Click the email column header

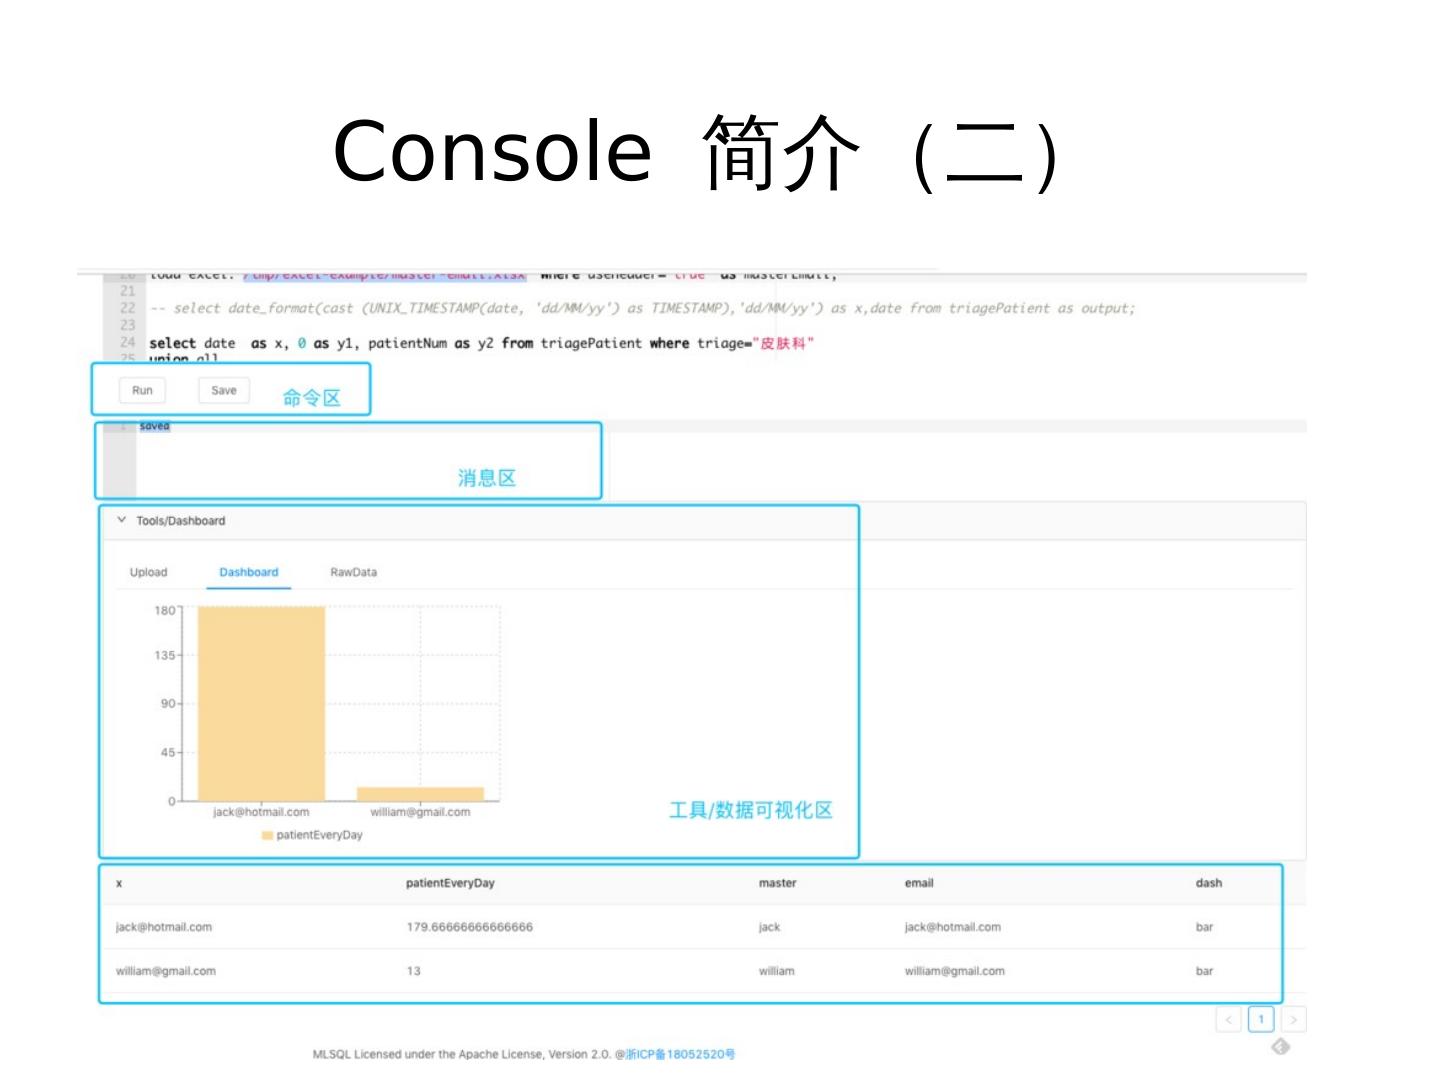[x=918, y=883]
